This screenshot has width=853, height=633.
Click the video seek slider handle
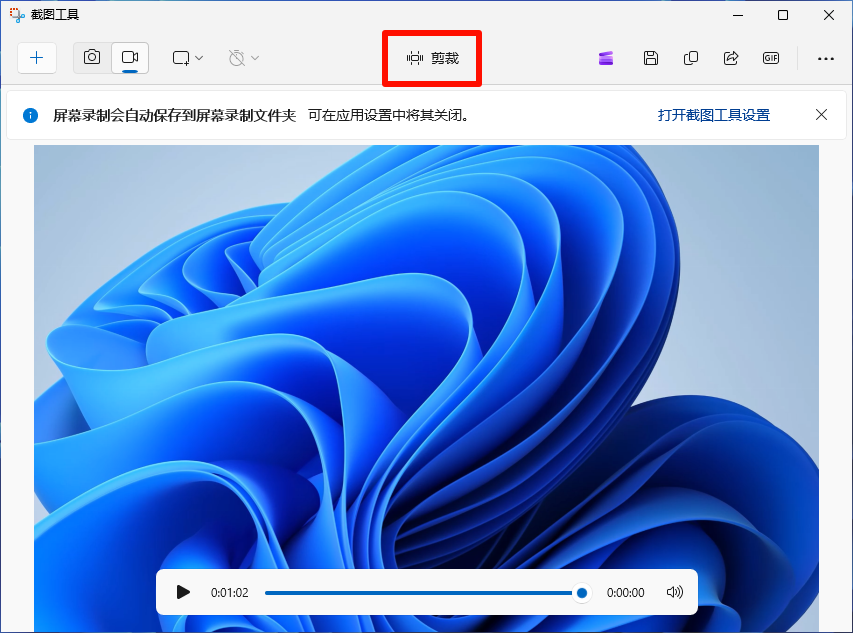[x=581, y=592]
